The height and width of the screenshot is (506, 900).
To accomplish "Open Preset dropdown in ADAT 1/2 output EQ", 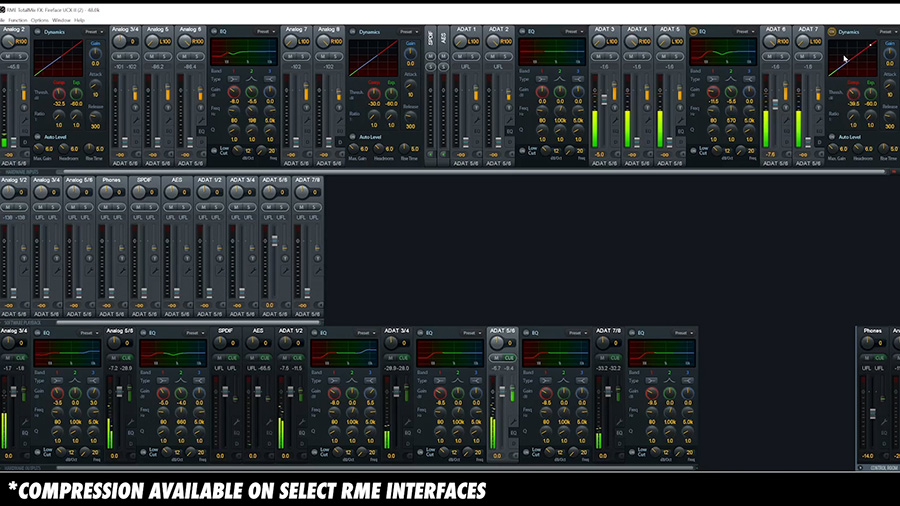I will (x=366, y=333).
